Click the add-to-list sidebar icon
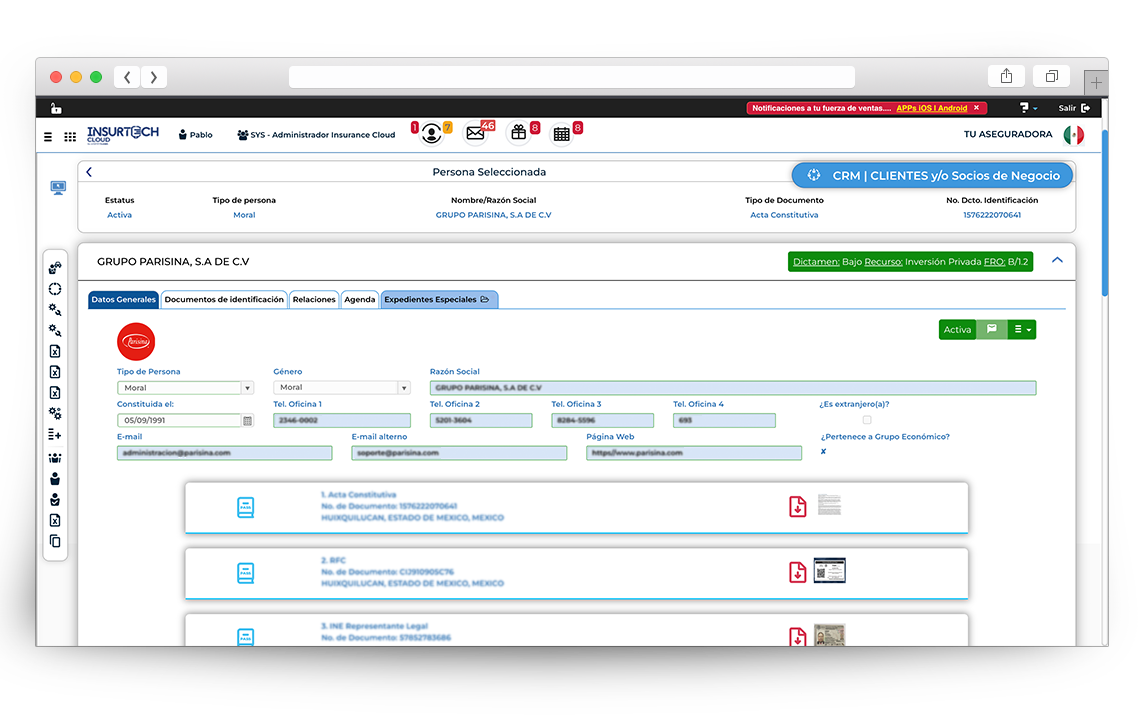The height and width of the screenshot is (715, 1138). pyautogui.click(x=55, y=434)
